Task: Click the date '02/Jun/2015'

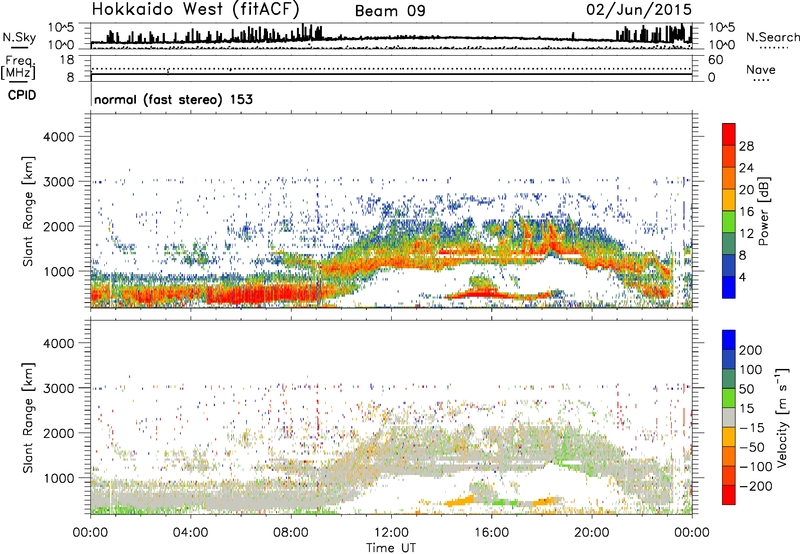Action: (639, 10)
